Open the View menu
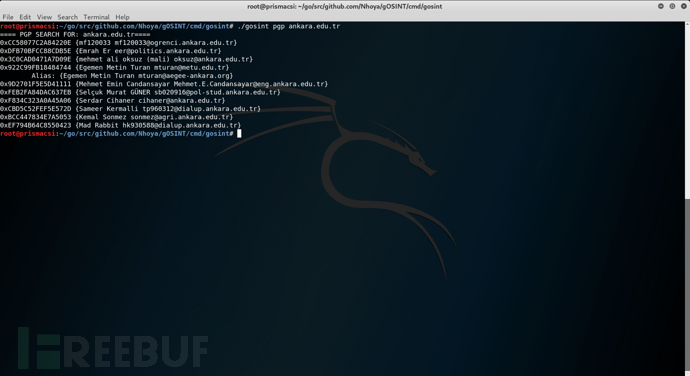The width and height of the screenshot is (690, 376). (x=44, y=17)
